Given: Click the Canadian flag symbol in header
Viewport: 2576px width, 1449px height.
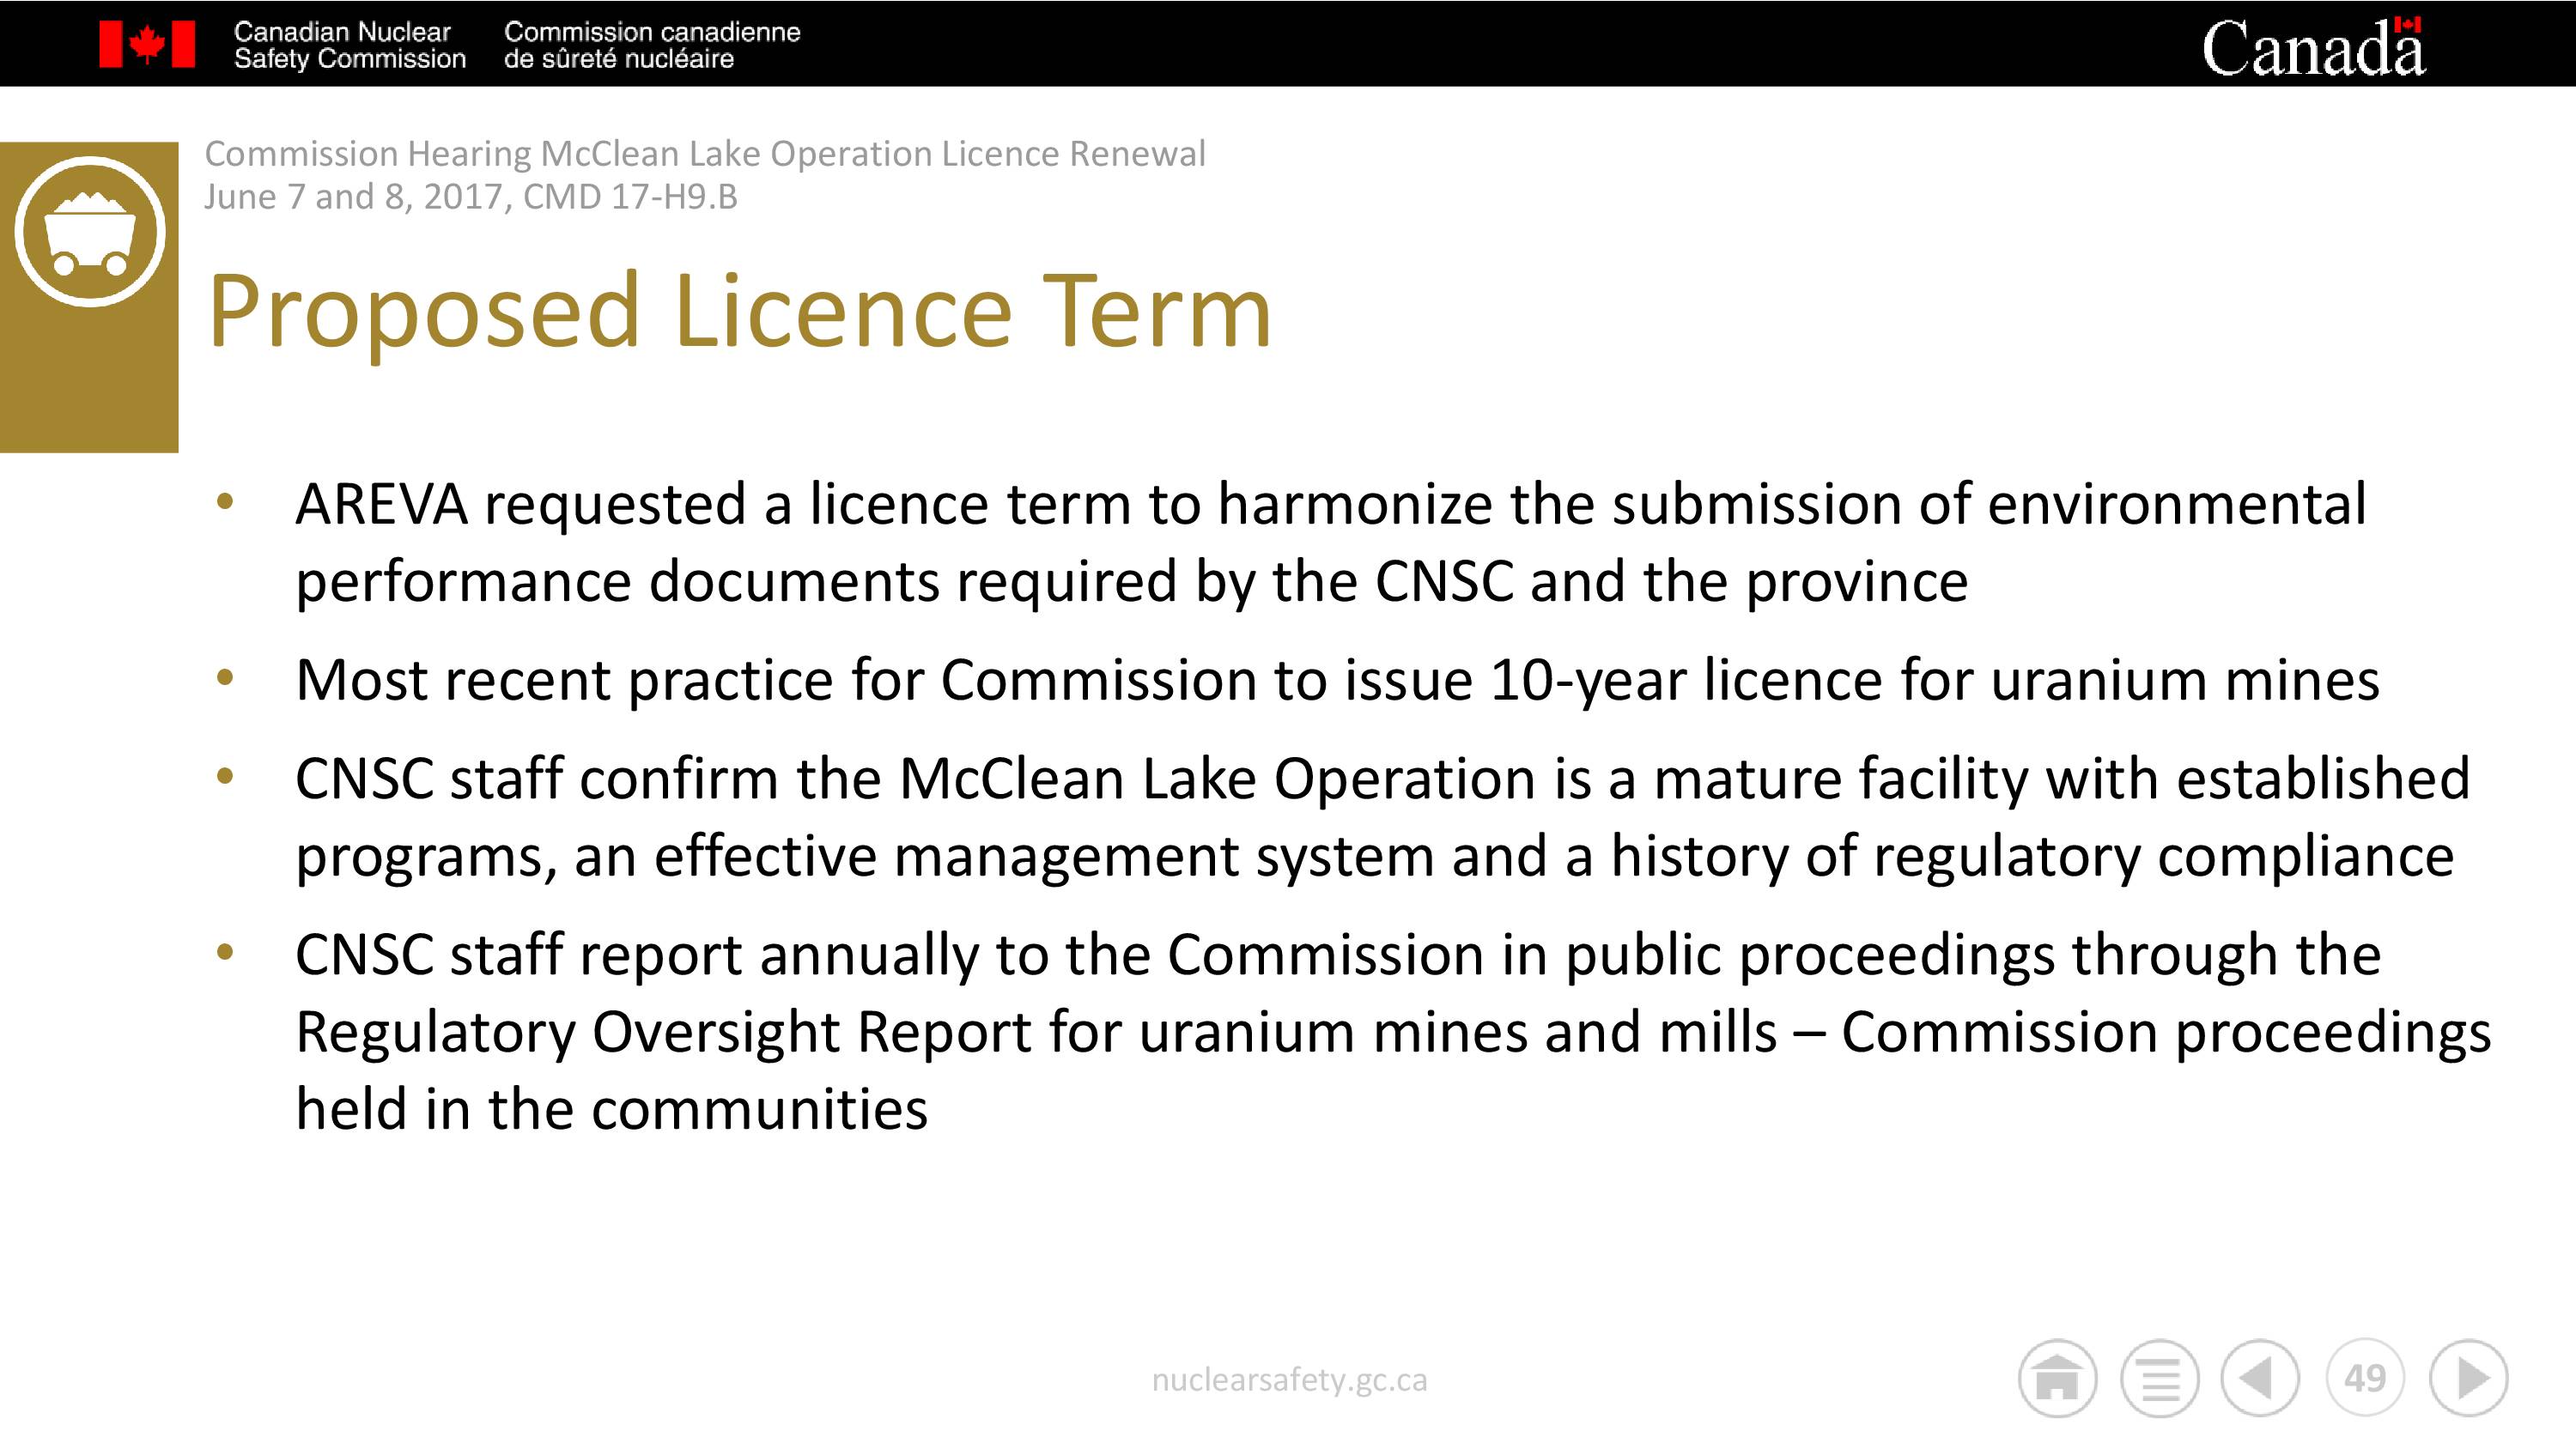Looking at the screenshot, I should 147,45.
